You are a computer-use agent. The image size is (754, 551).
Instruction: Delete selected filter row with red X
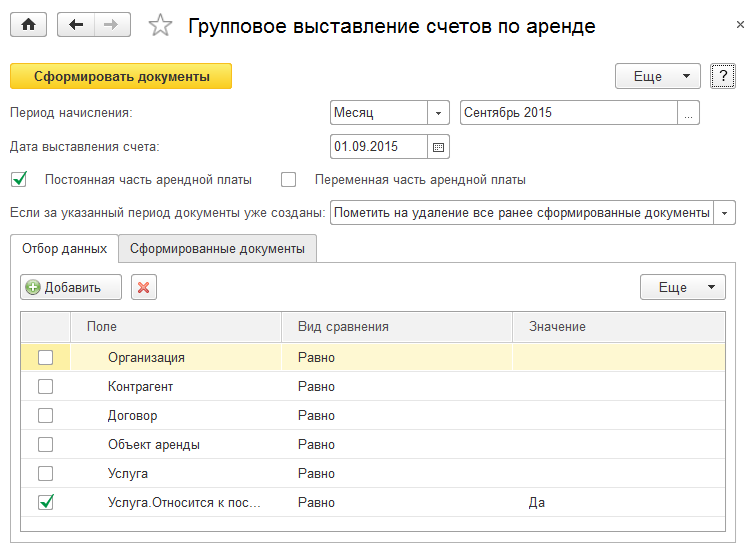pyautogui.click(x=144, y=288)
